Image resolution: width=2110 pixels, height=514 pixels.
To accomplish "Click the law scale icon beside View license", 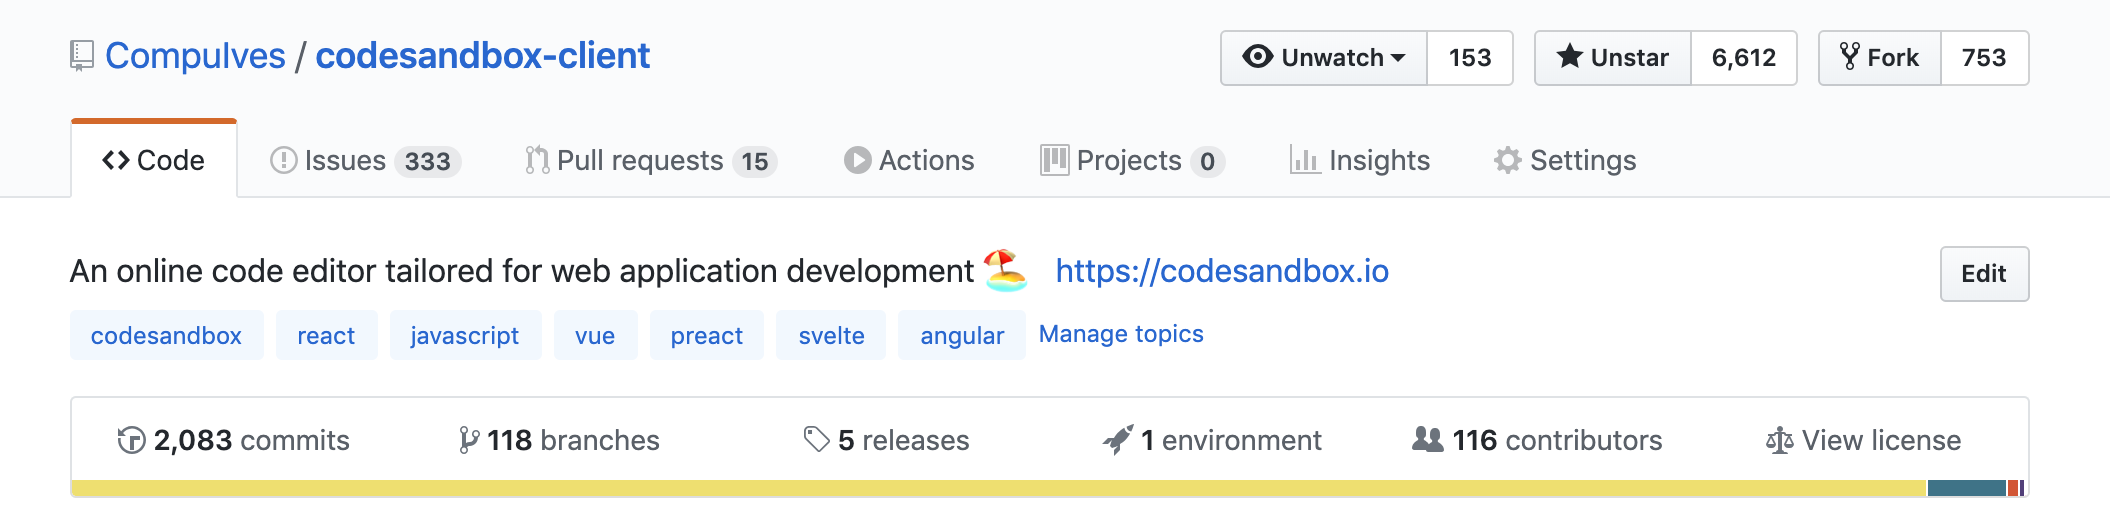I will pos(1780,440).
